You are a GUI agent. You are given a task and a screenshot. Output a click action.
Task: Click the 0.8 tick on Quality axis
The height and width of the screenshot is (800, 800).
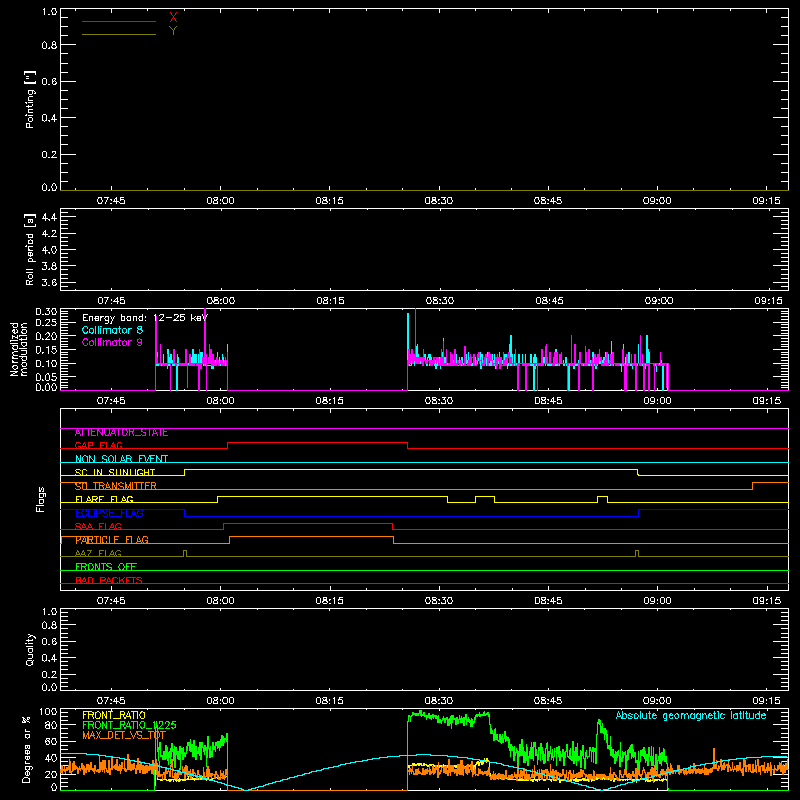[49, 626]
